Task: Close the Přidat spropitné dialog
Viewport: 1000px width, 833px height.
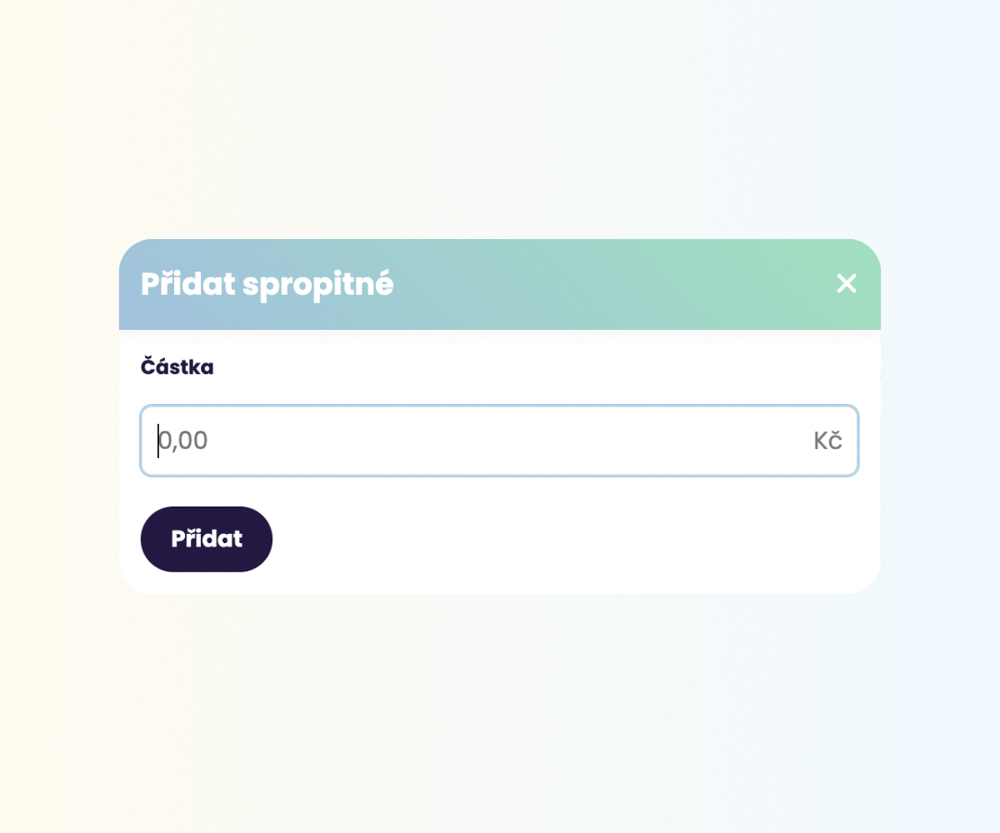Action: [846, 284]
